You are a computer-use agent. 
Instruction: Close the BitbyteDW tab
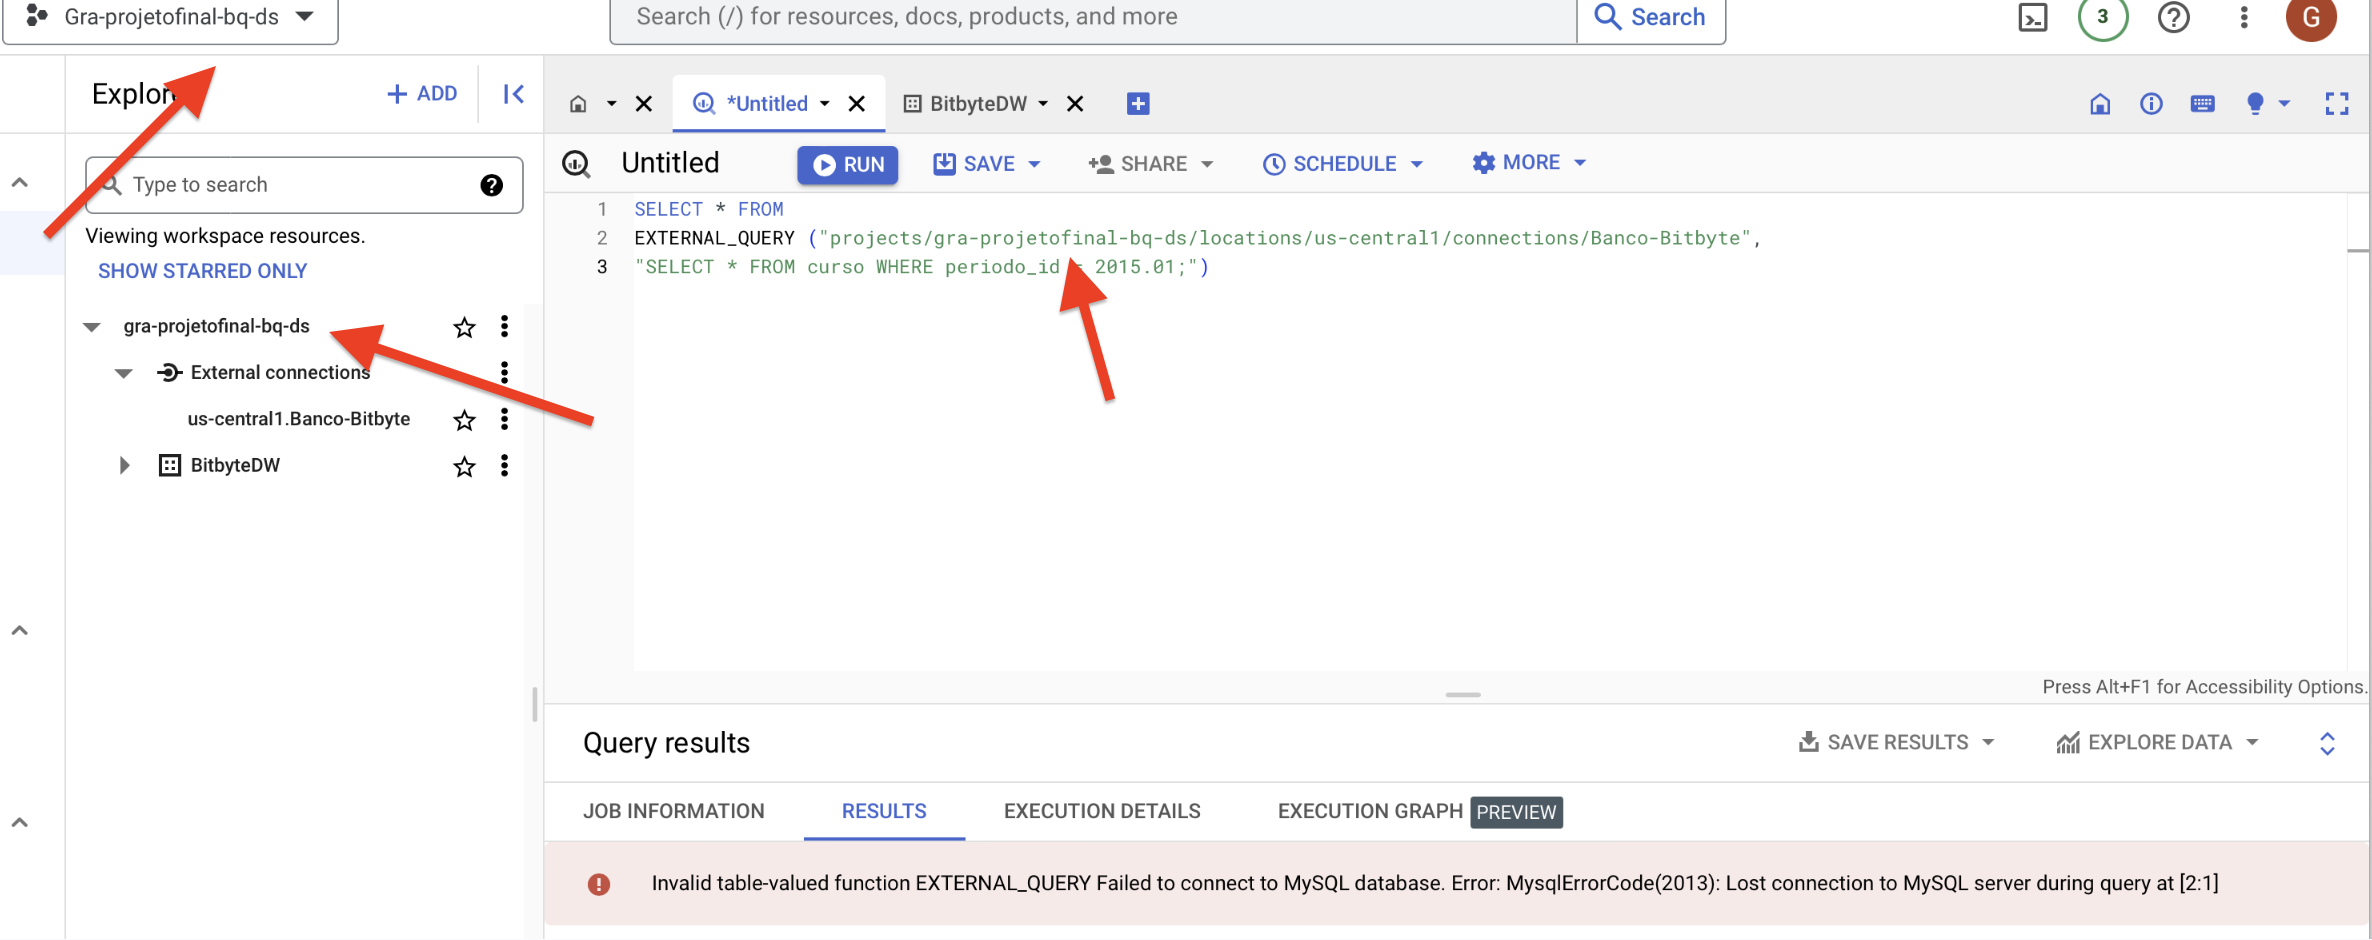coord(1075,104)
